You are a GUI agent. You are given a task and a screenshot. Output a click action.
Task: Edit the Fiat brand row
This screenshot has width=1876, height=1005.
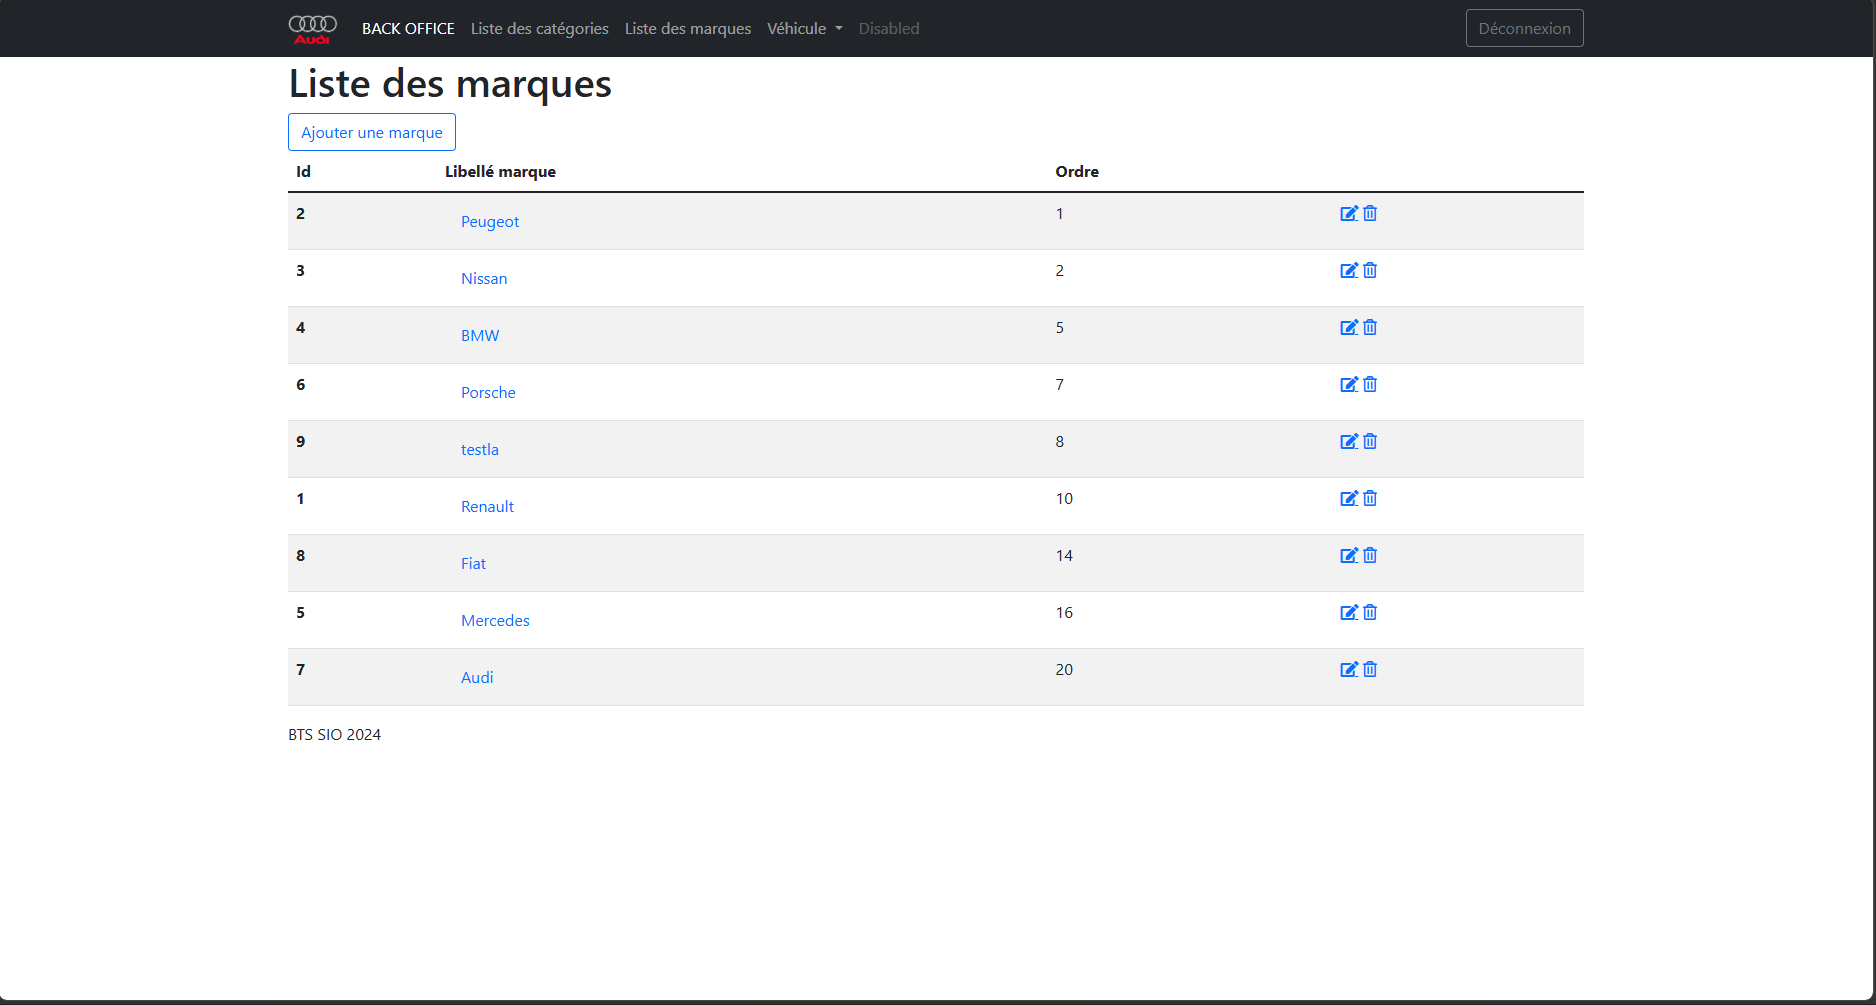1349,555
